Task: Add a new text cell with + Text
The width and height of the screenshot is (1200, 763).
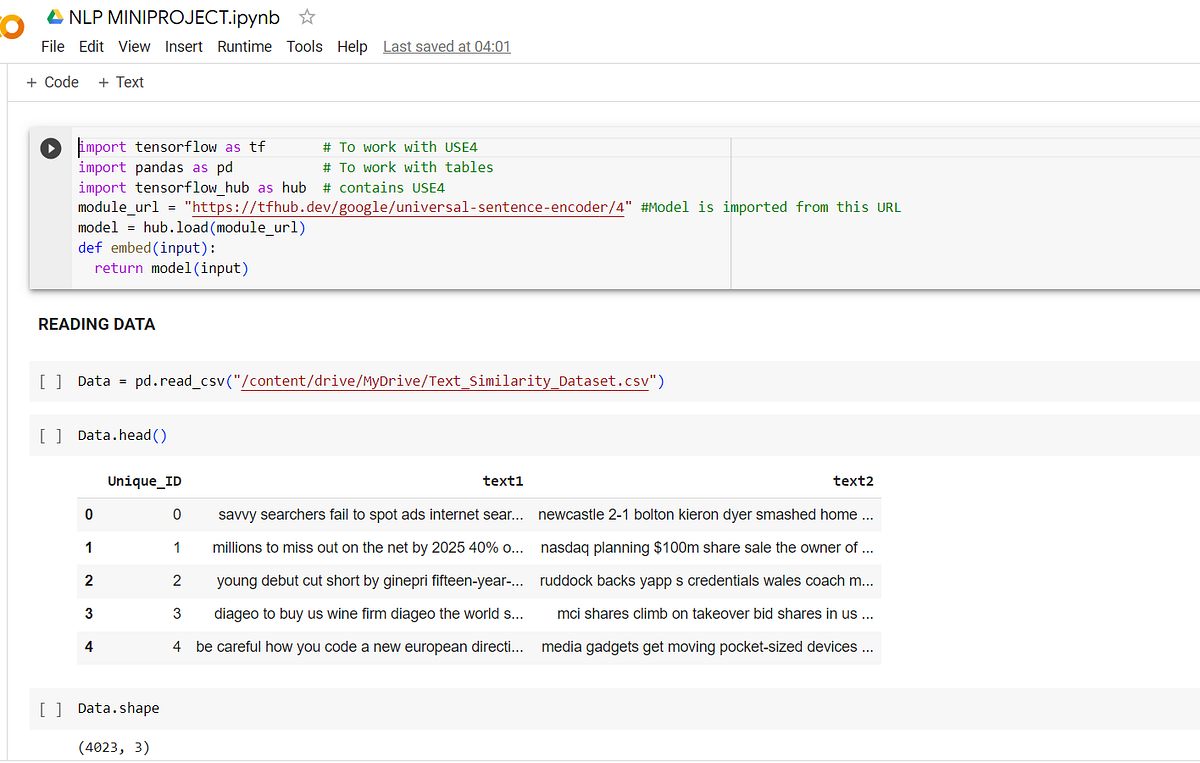Action: (x=120, y=82)
